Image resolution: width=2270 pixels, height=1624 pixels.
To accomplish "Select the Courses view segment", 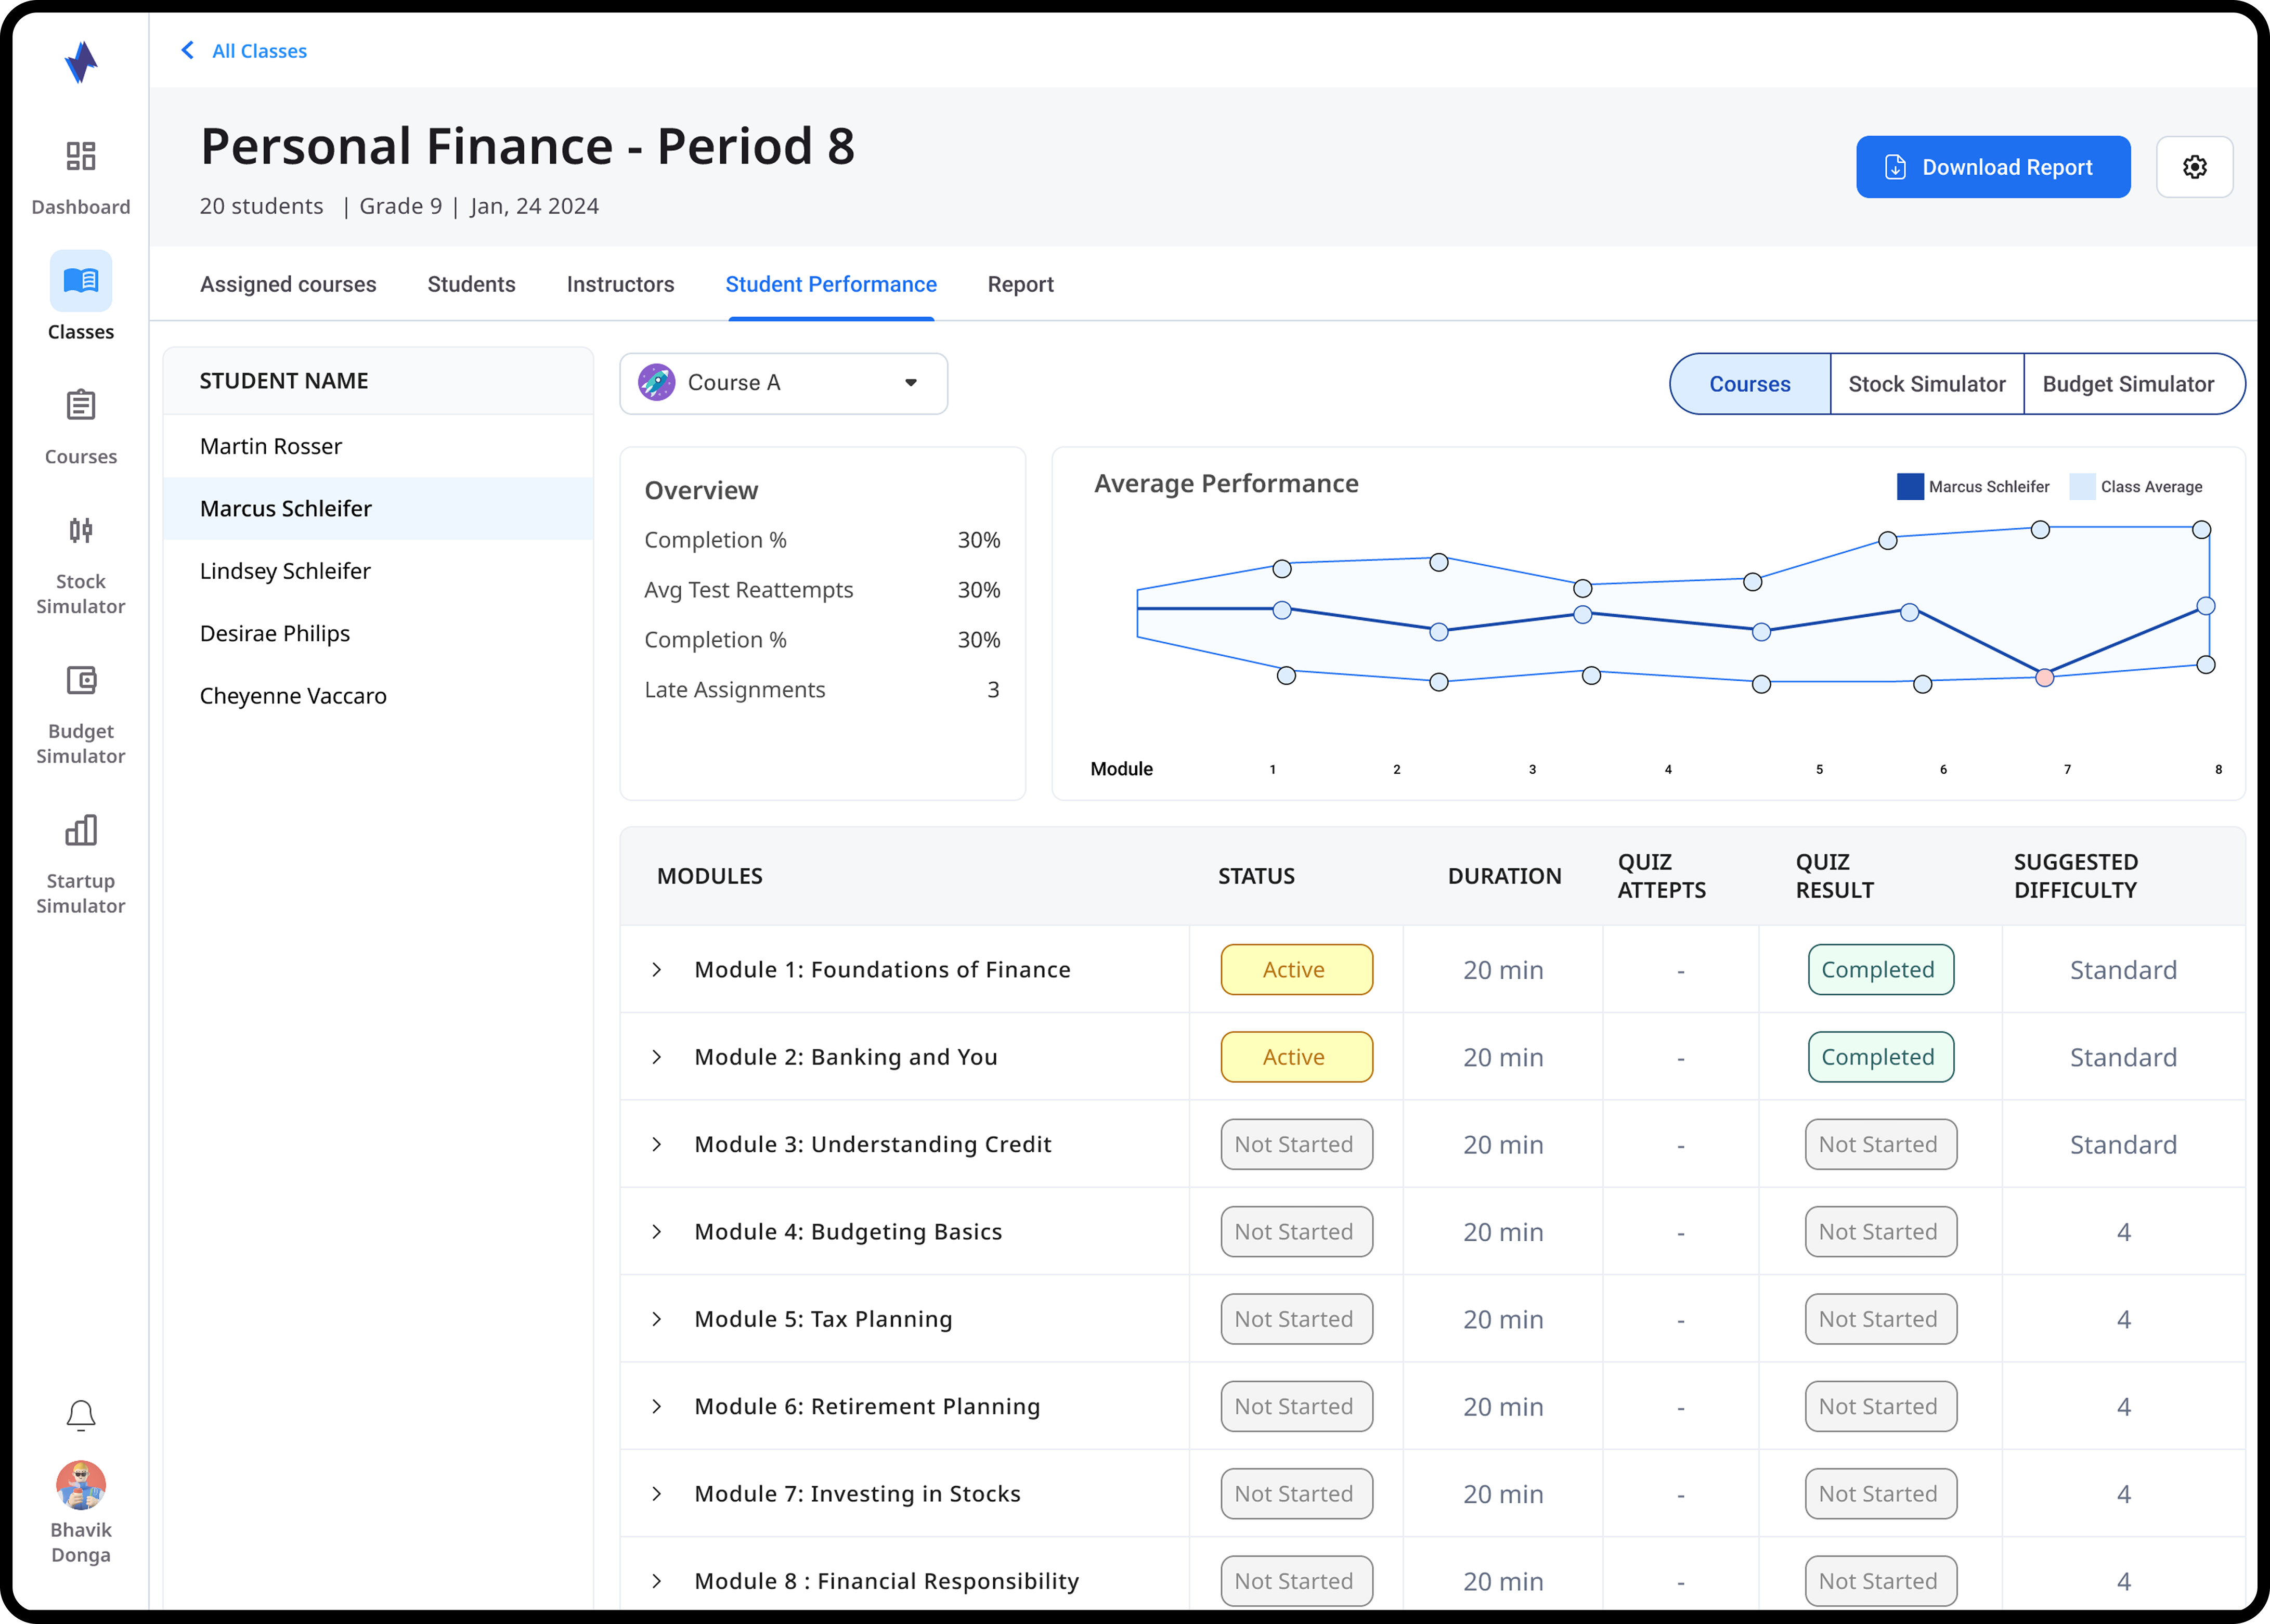I will point(1749,384).
